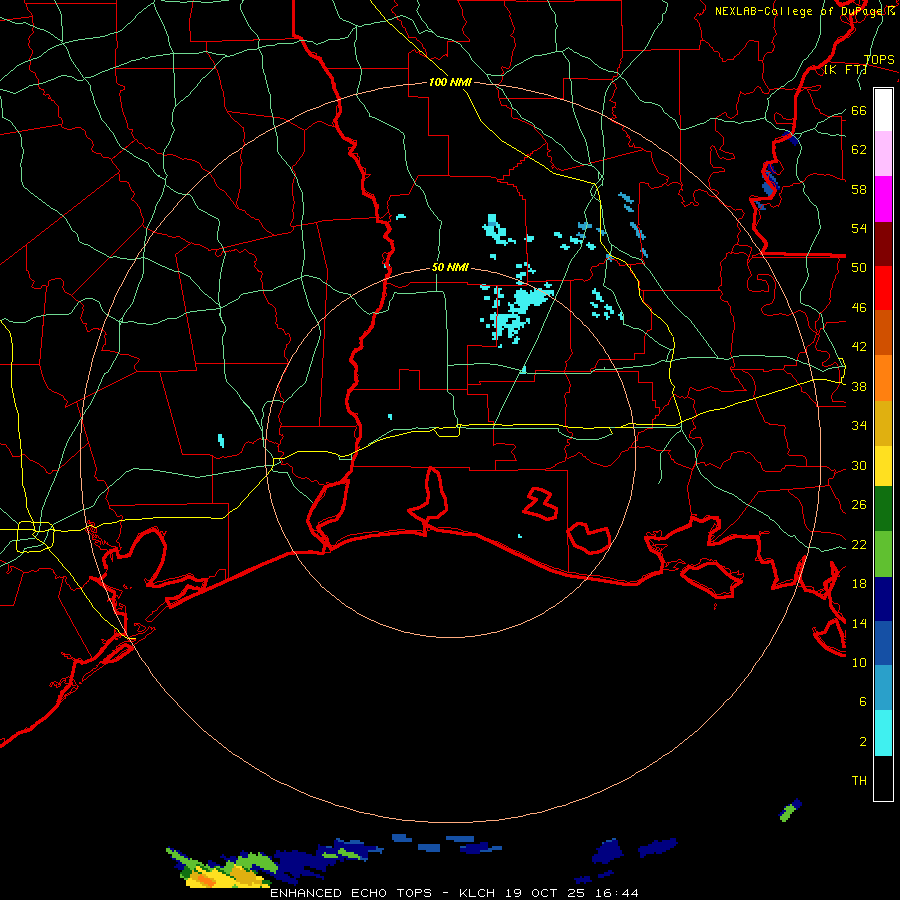
Task: Click the gold legend swatch
Action: click(x=883, y=423)
